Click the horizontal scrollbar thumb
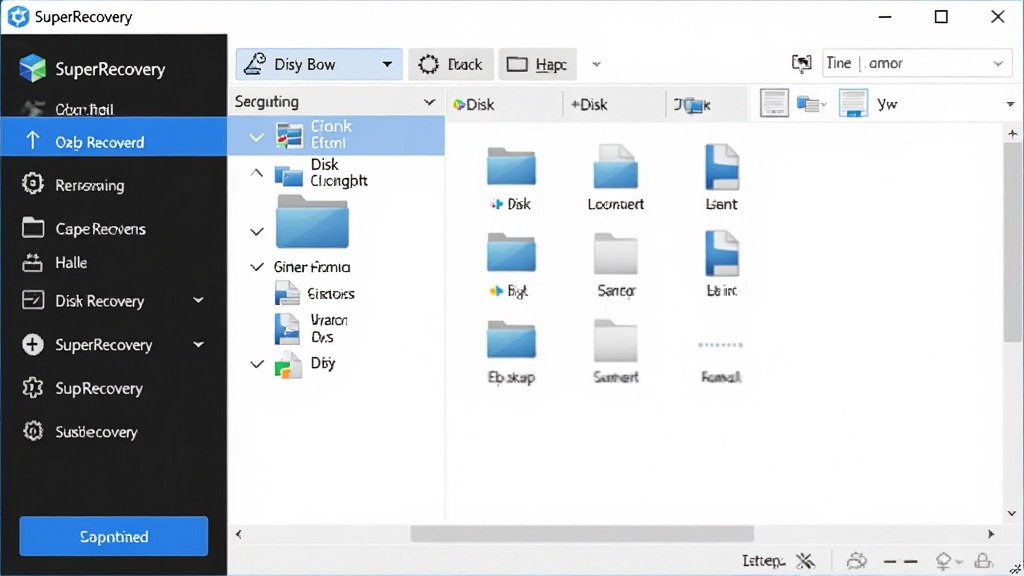The width and height of the screenshot is (1024, 576). coord(582,534)
